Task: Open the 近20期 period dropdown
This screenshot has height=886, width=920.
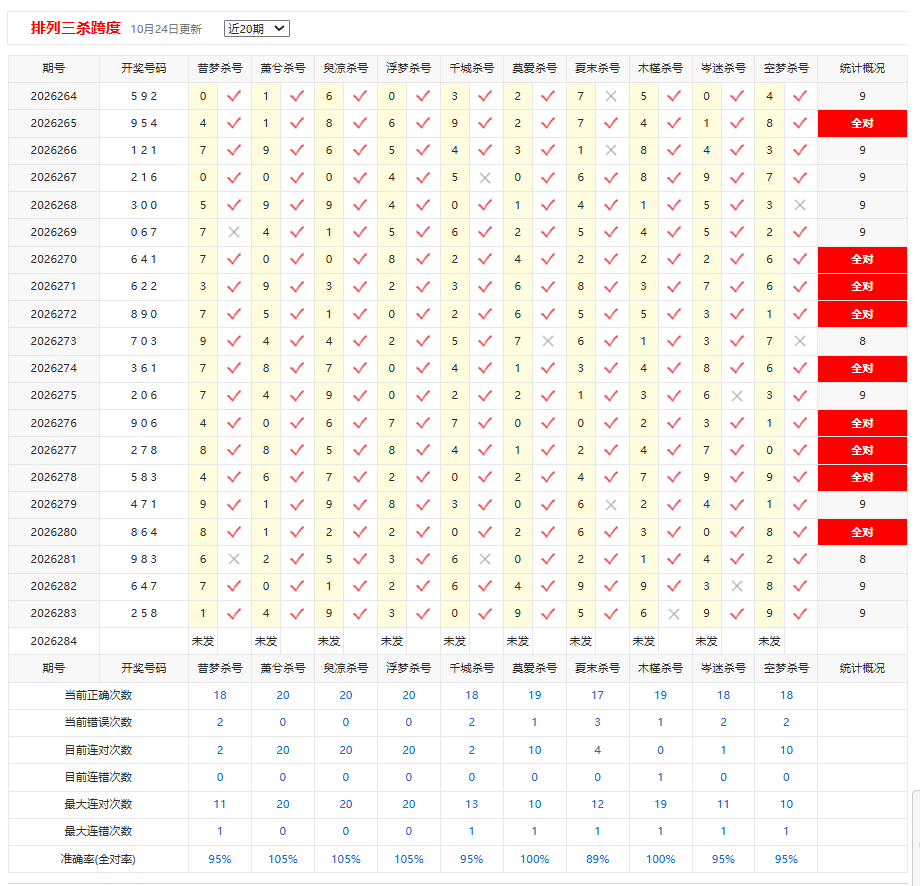Action: pyautogui.click(x=256, y=28)
